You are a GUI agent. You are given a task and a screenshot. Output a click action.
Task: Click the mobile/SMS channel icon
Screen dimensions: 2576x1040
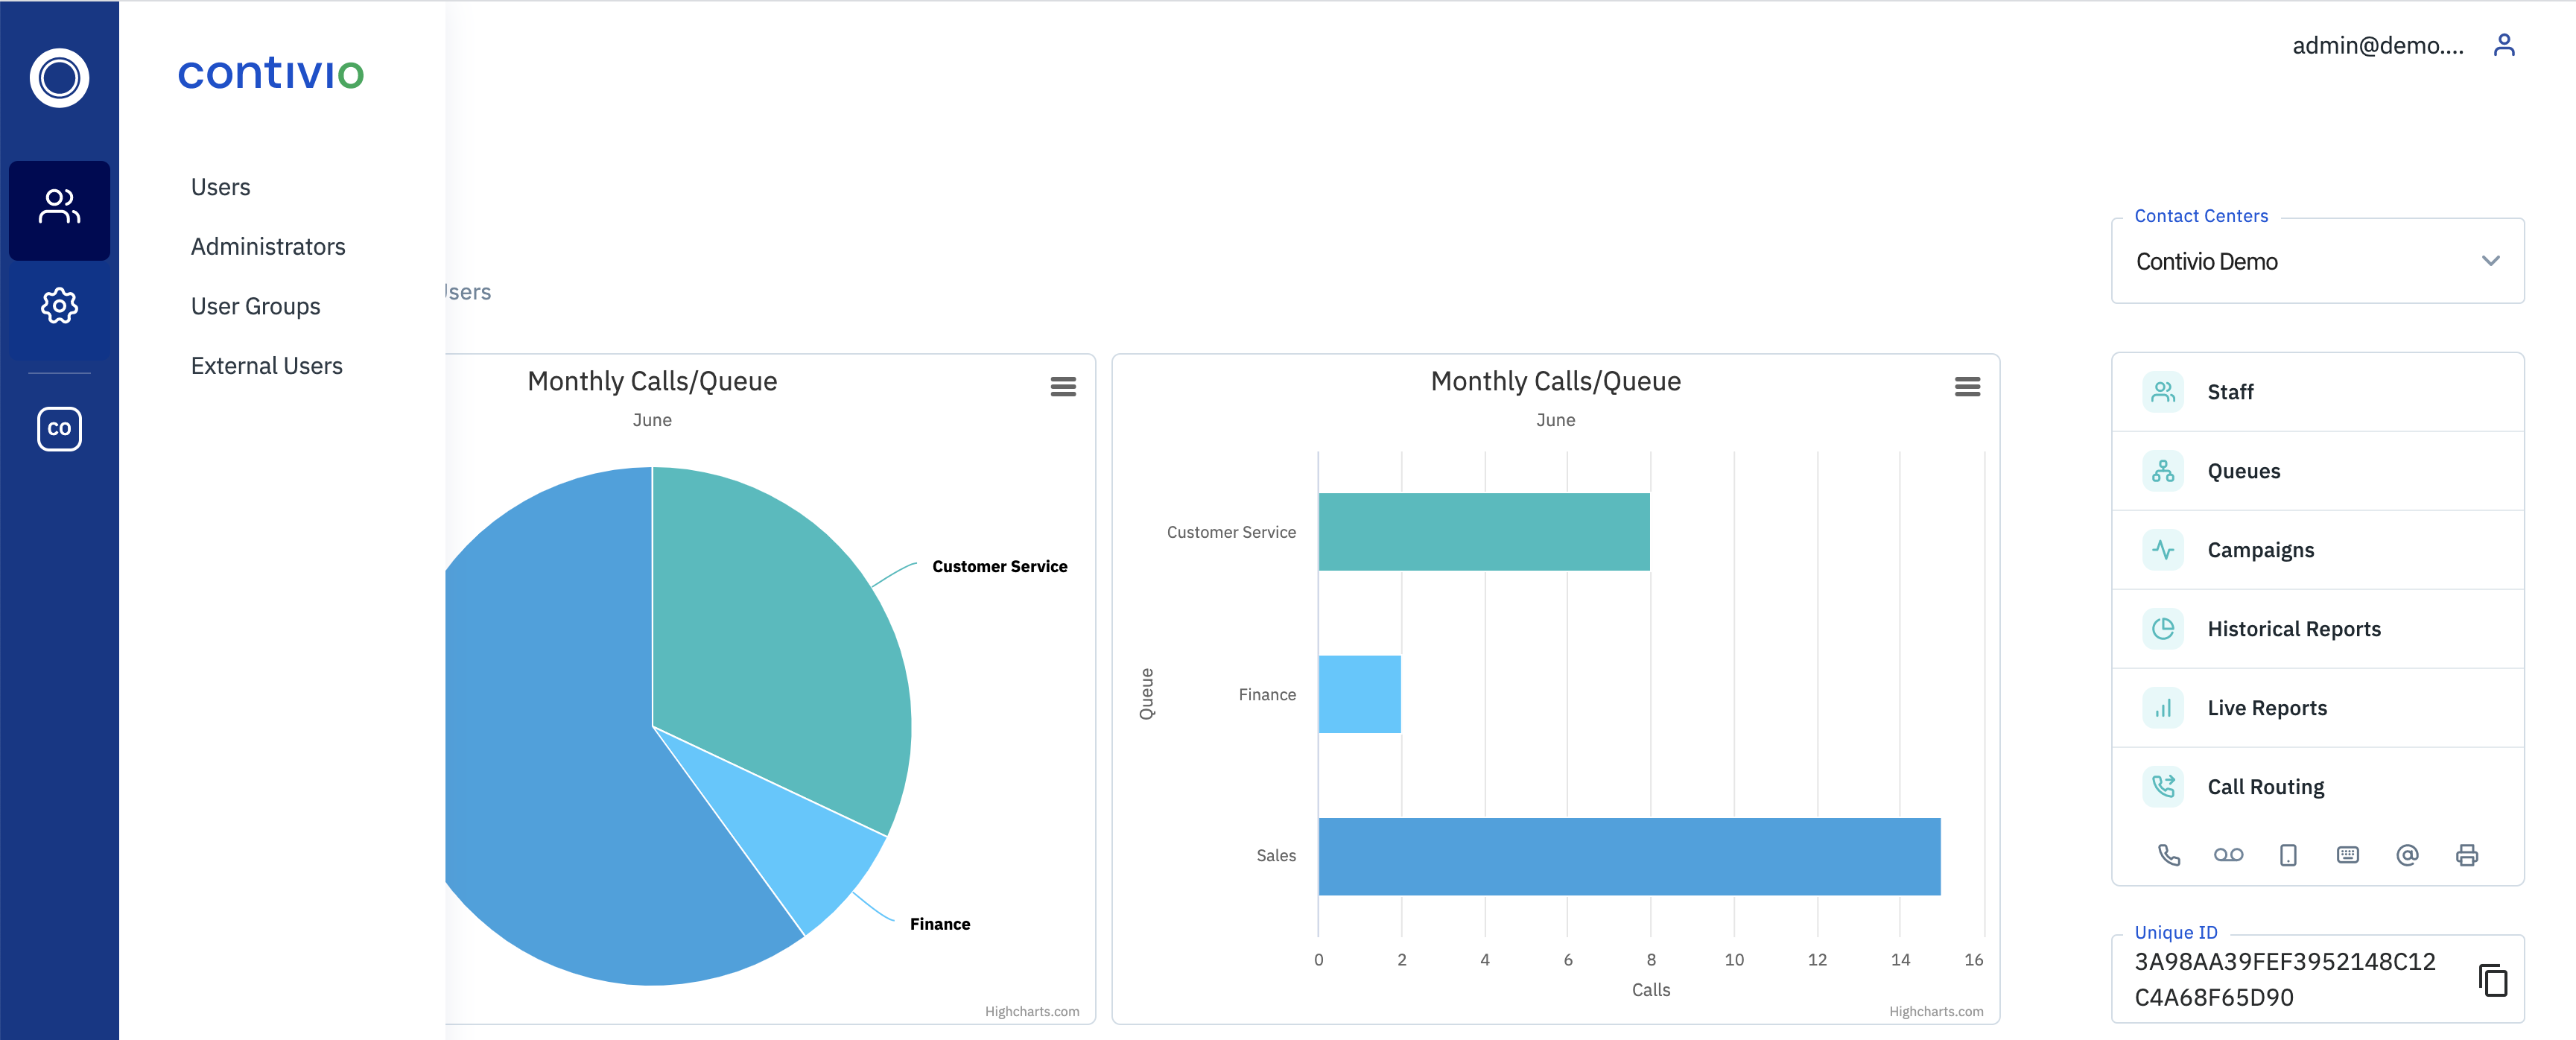(x=2288, y=855)
